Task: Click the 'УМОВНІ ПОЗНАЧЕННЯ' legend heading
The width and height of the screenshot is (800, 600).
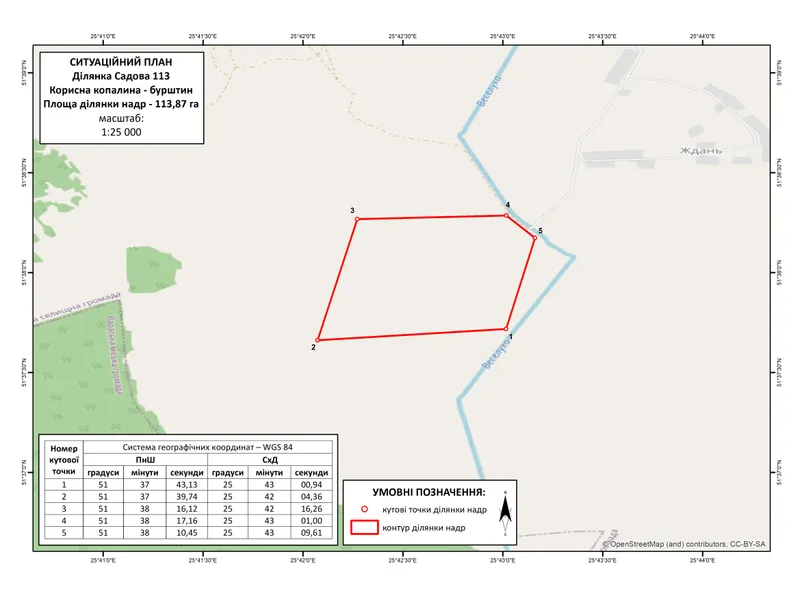Action: click(428, 493)
